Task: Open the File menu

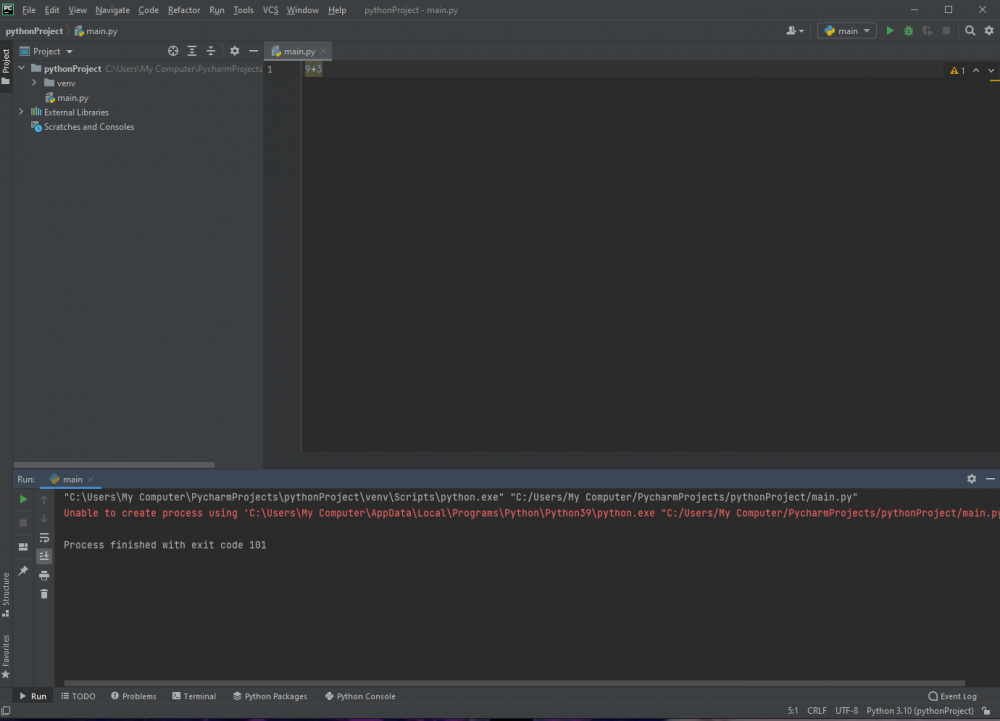Action: click(x=29, y=10)
